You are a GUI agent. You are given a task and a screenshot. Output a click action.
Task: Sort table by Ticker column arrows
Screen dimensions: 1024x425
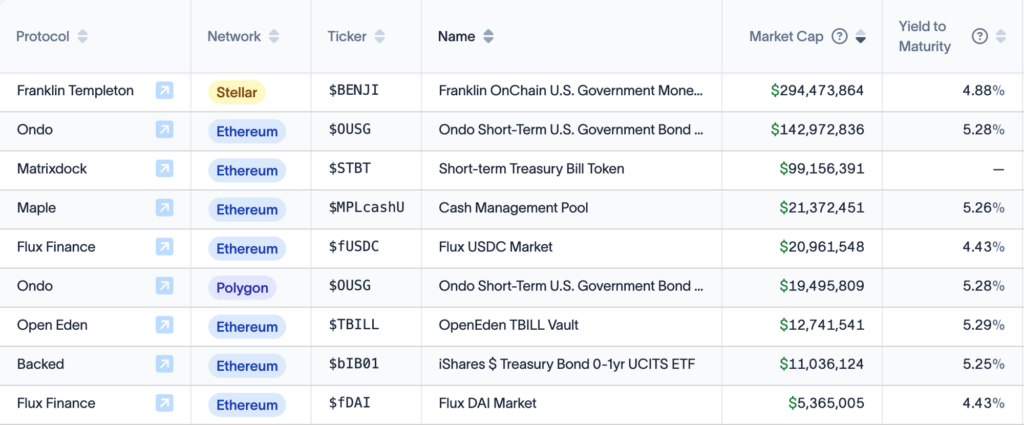[379, 37]
